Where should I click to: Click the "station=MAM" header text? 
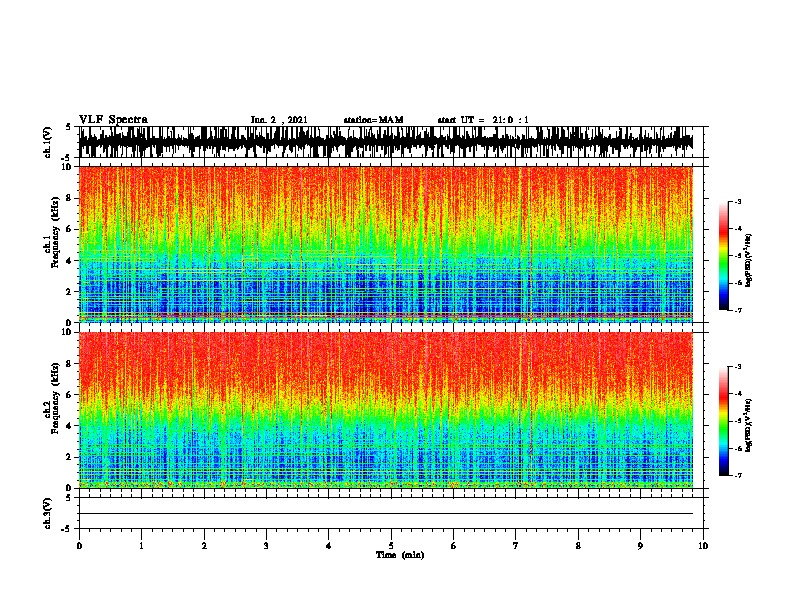373,120
